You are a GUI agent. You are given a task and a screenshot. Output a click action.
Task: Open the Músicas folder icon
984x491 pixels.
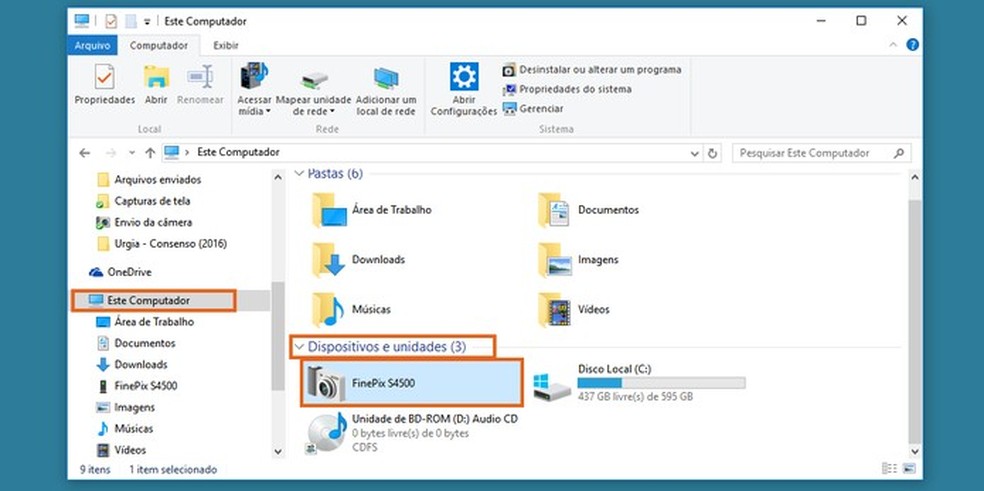(329, 309)
